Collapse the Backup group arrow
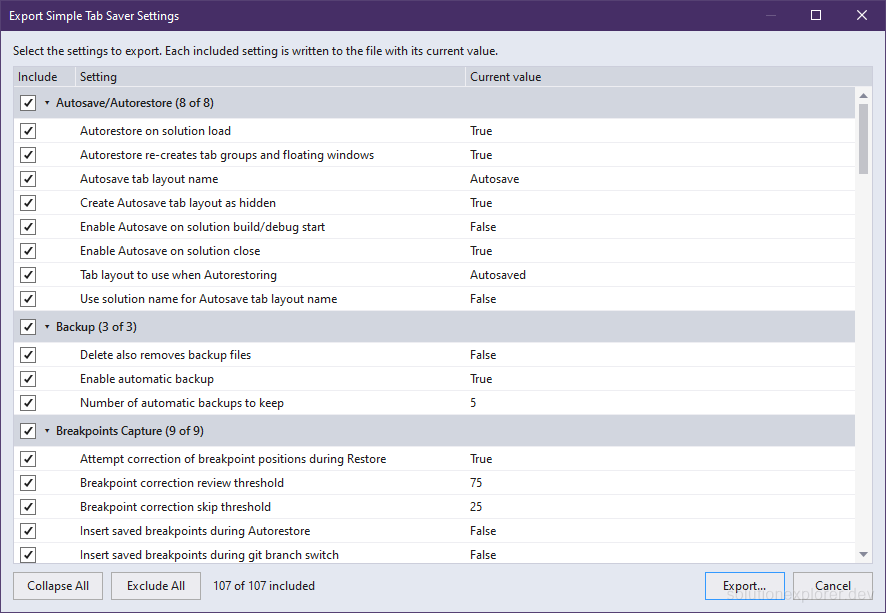The width and height of the screenshot is (886, 613). click(47, 327)
